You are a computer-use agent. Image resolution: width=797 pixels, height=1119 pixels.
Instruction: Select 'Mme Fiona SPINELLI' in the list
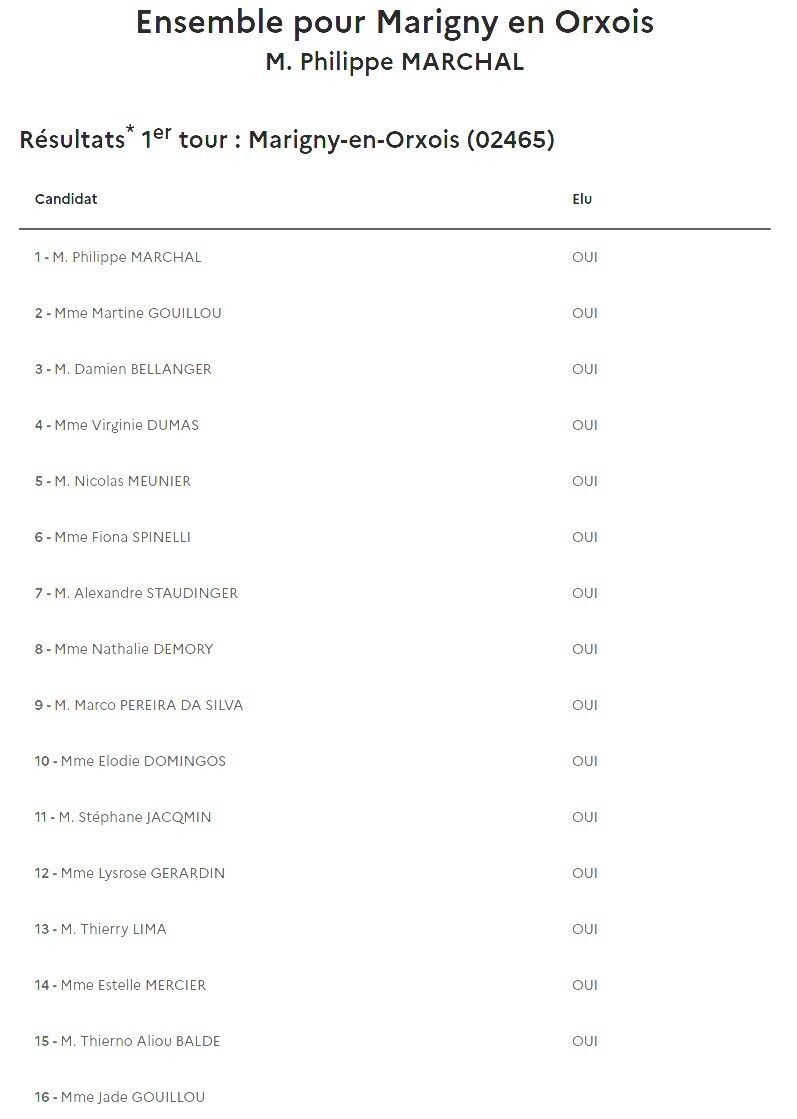(113, 537)
